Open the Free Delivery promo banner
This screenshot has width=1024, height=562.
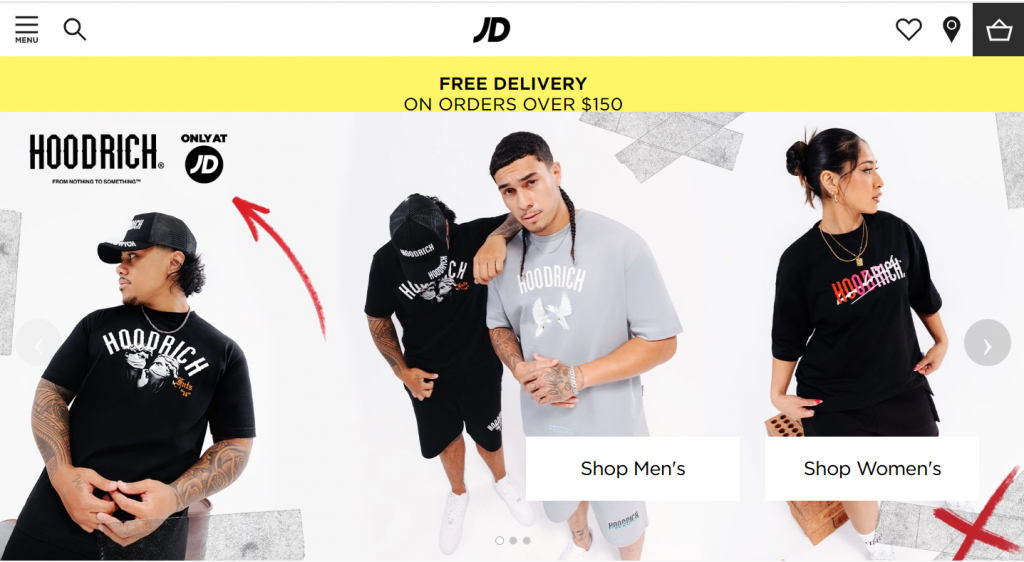pos(512,84)
